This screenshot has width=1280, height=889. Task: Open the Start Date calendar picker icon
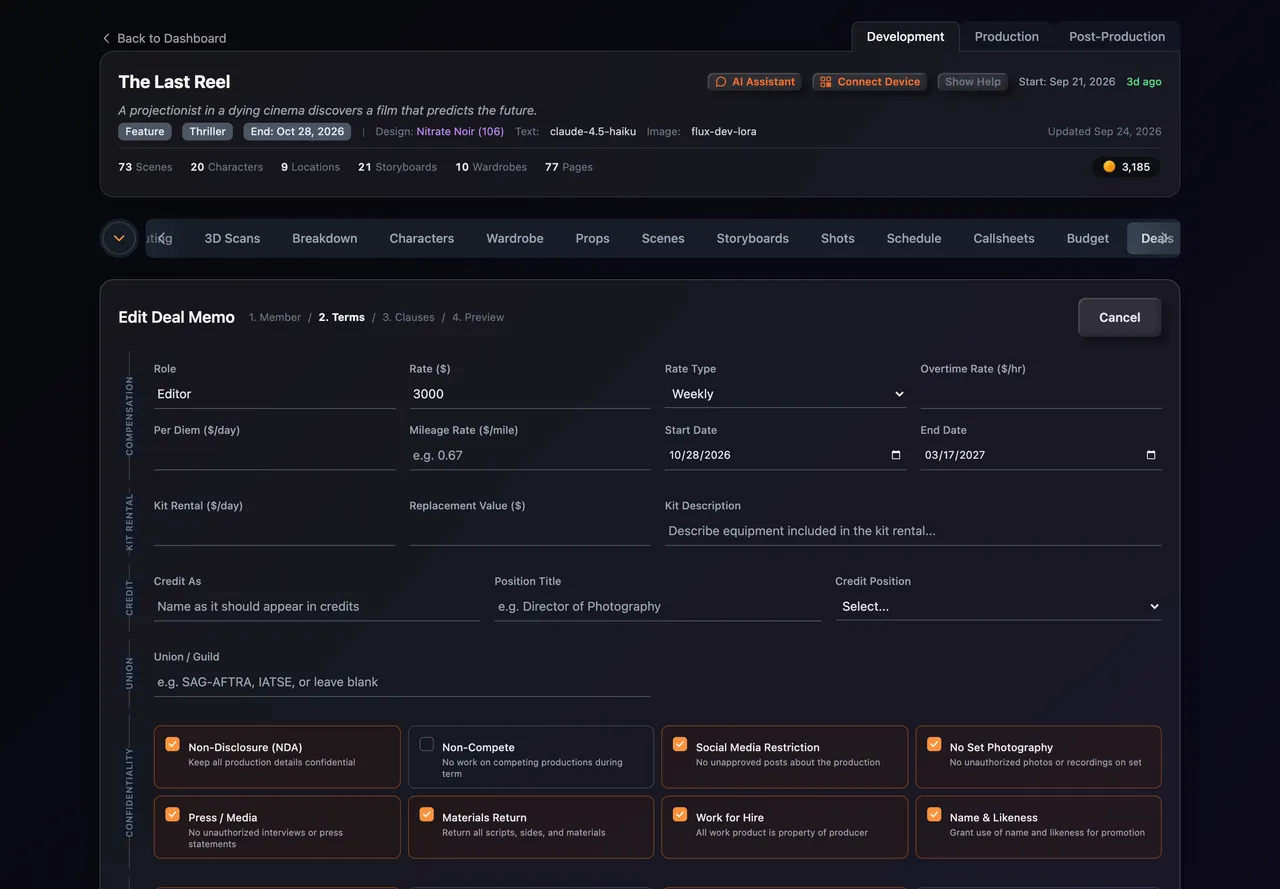pyautogui.click(x=895, y=455)
